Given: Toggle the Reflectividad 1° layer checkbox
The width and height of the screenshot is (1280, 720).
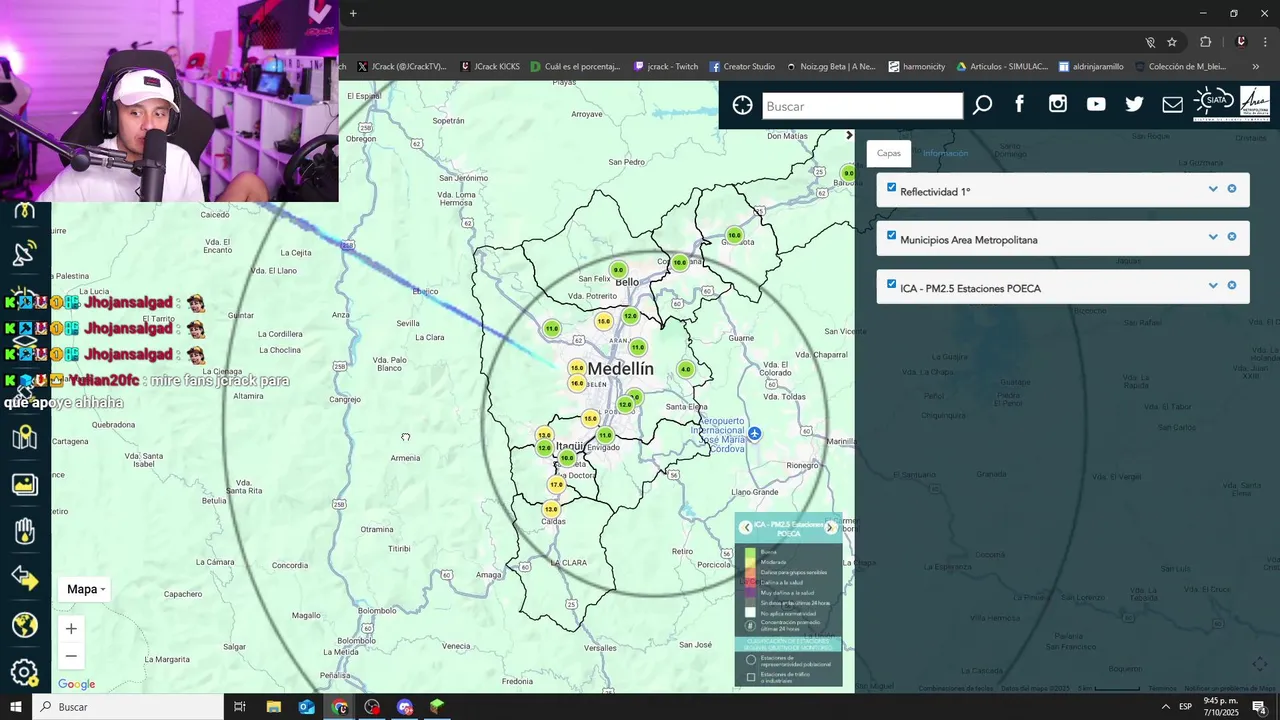Looking at the screenshot, I should [x=892, y=187].
